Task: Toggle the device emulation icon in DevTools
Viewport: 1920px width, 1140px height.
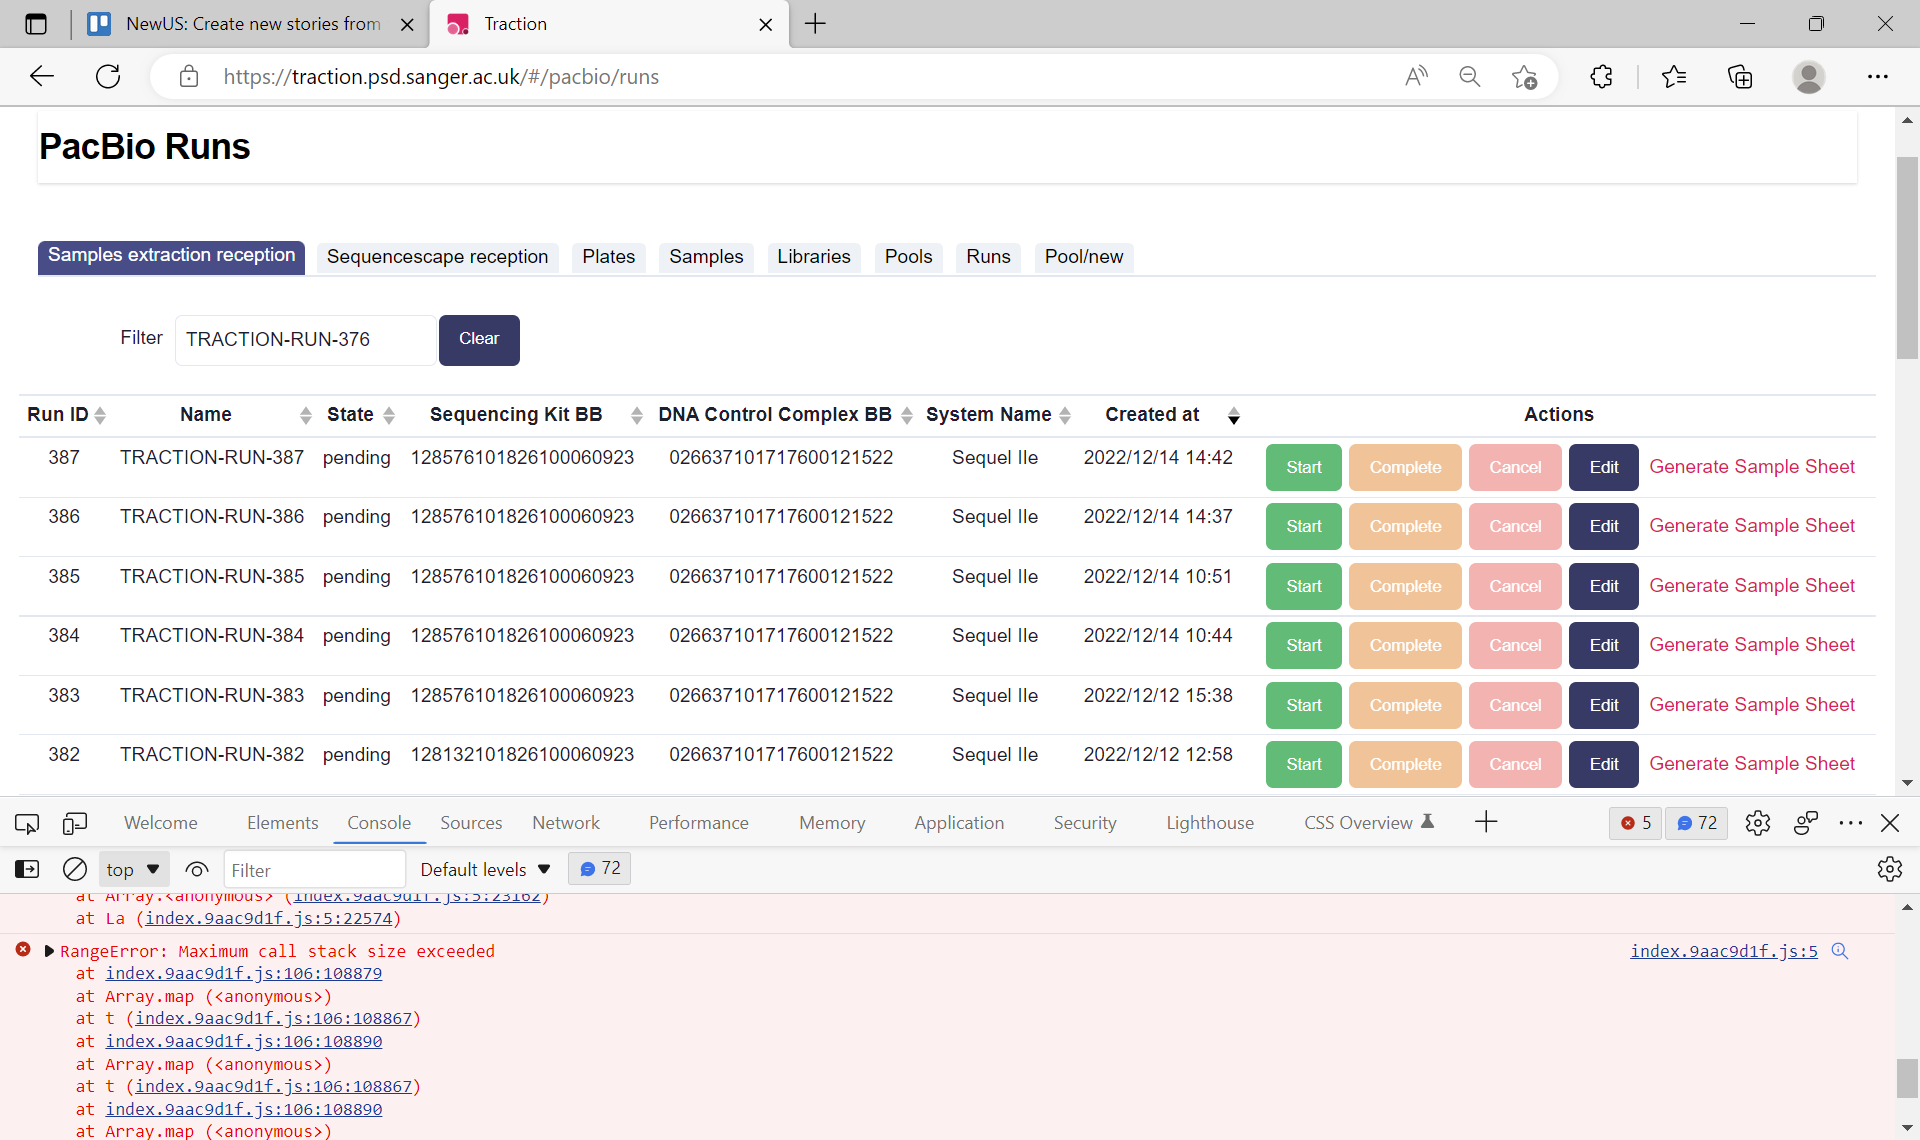Action: 75,822
